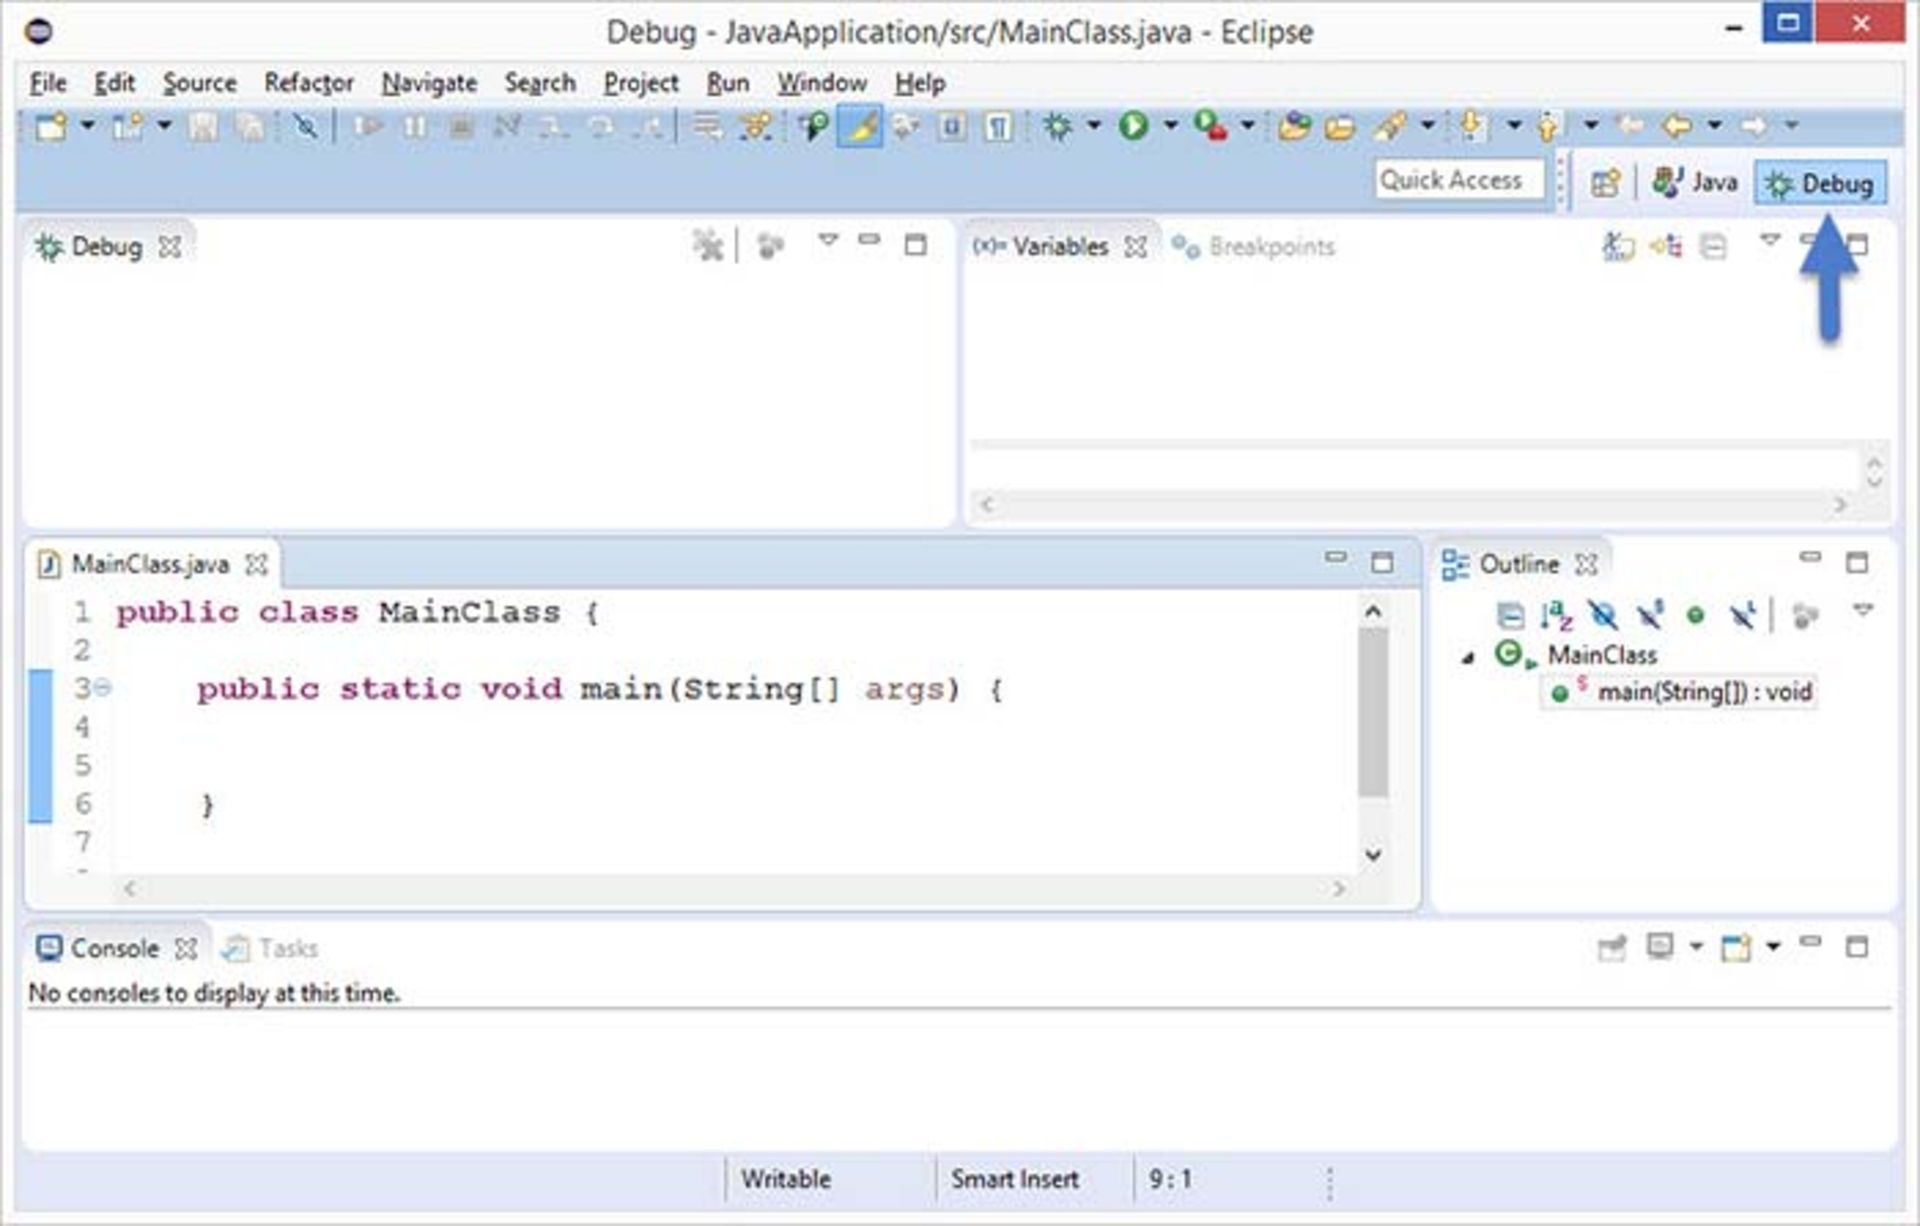The height and width of the screenshot is (1226, 1920).
Task: Open the File menu
Action: coord(48,83)
